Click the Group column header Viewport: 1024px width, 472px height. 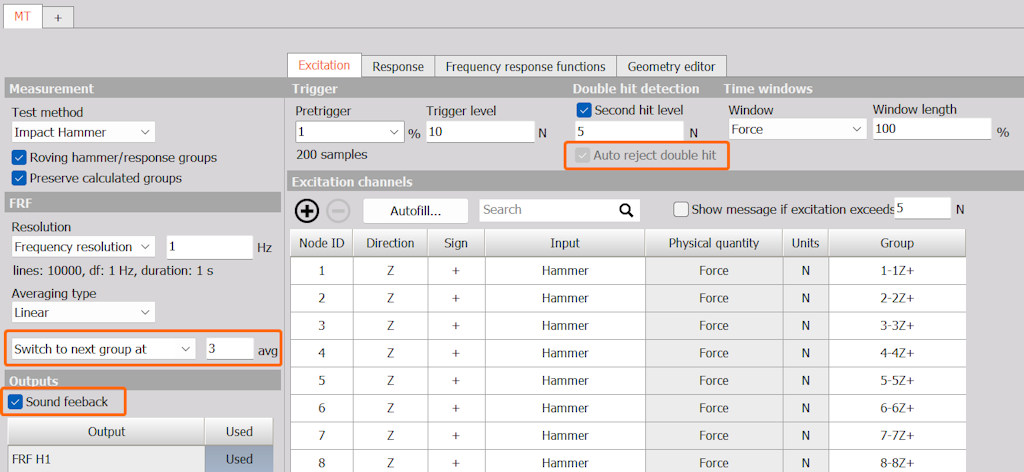(x=897, y=244)
